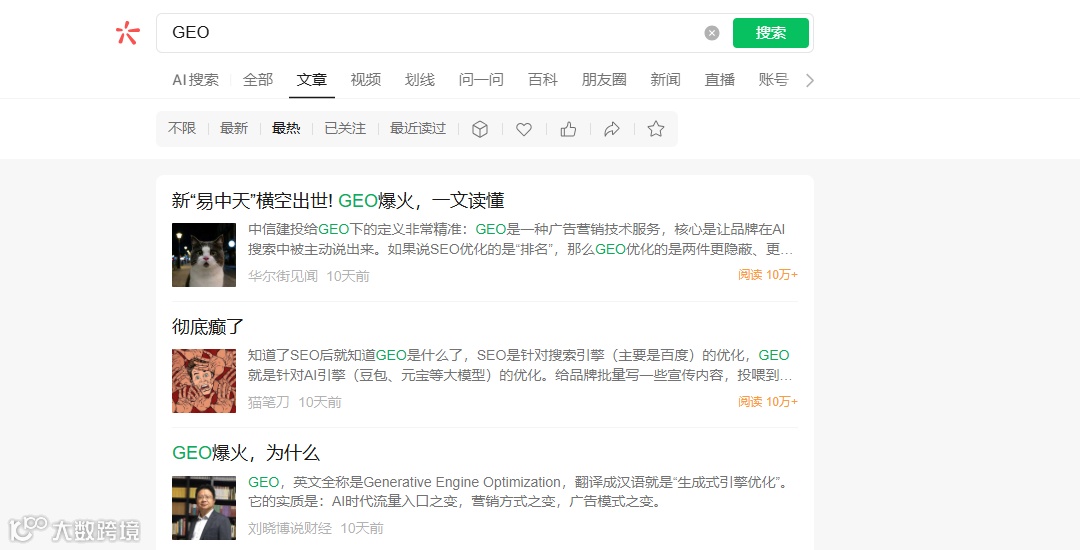Switch to the 账号 tab
The height and width of the screenshot is (550, 1080).
pos(773,80)
